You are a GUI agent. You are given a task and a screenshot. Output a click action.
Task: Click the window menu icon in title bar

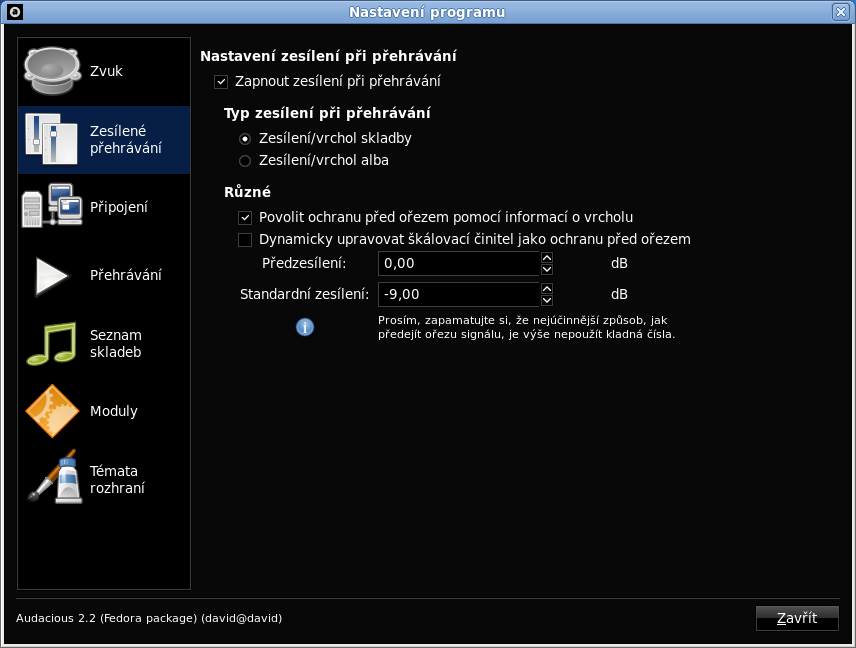pos(15,11)
